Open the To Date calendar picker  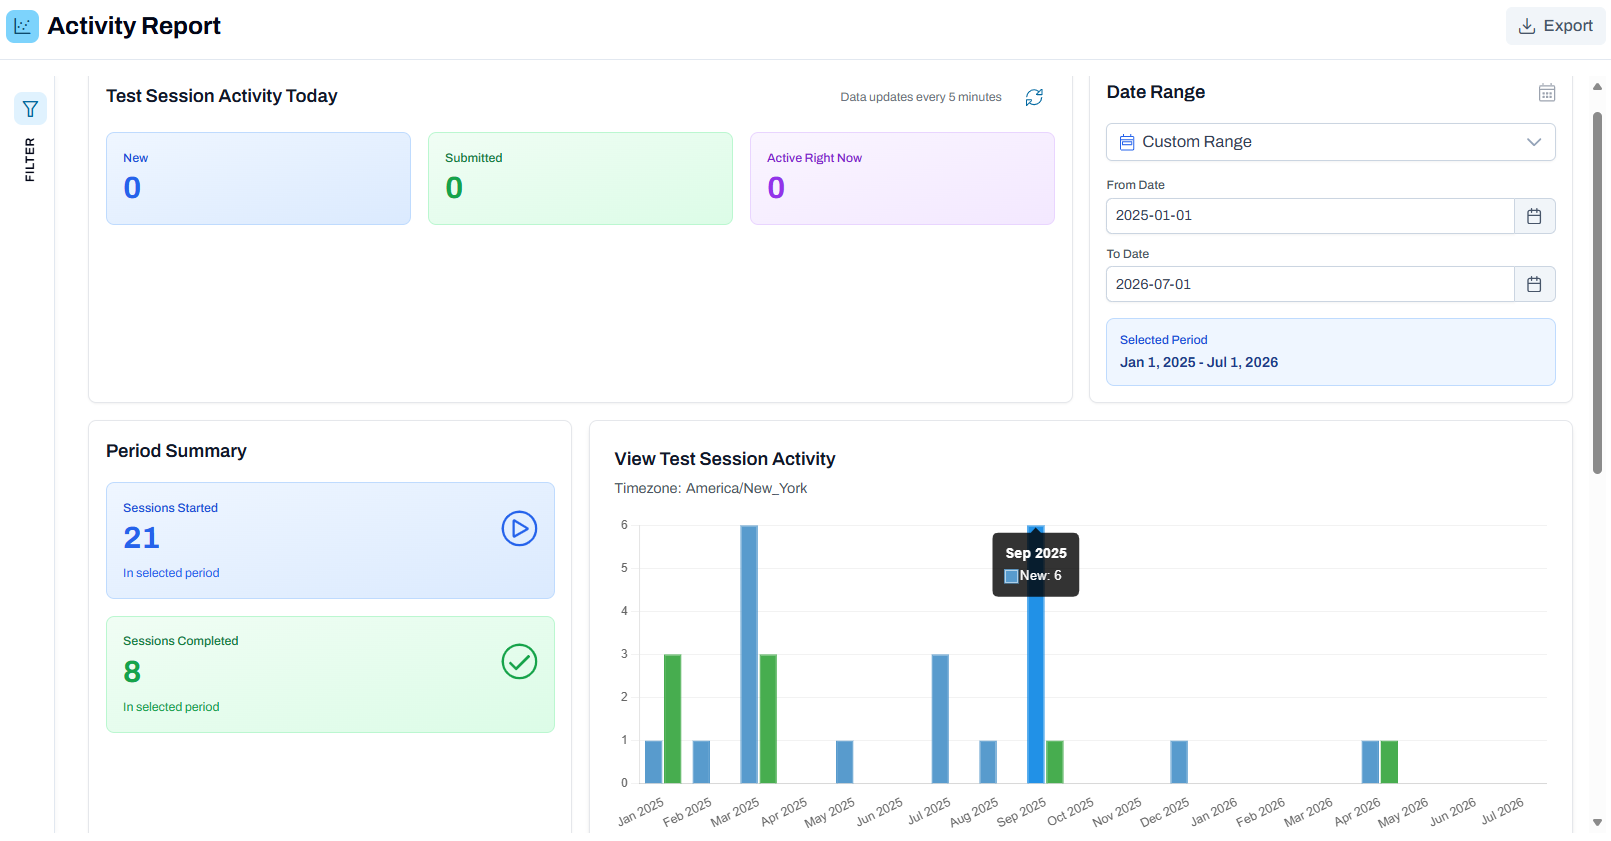1534,285
